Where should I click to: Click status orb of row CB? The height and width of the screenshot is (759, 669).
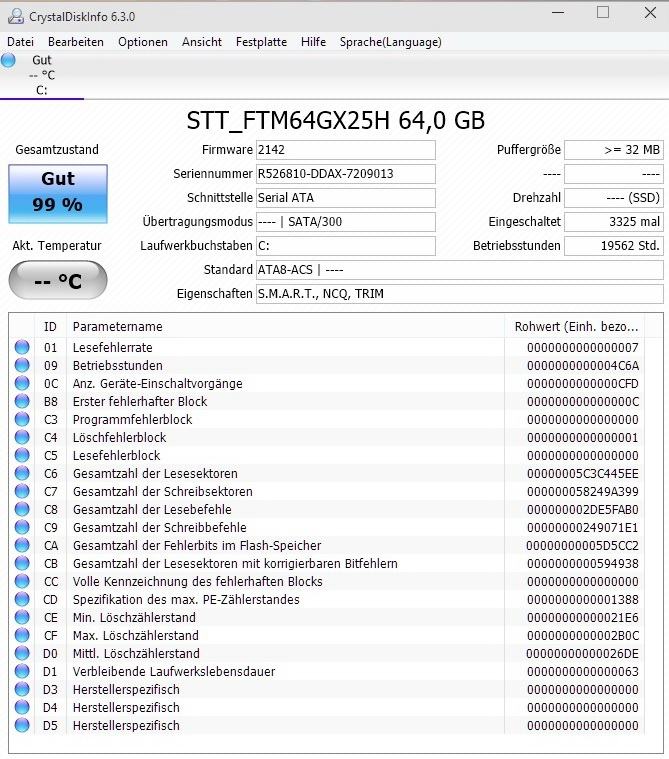coord(22,563)
